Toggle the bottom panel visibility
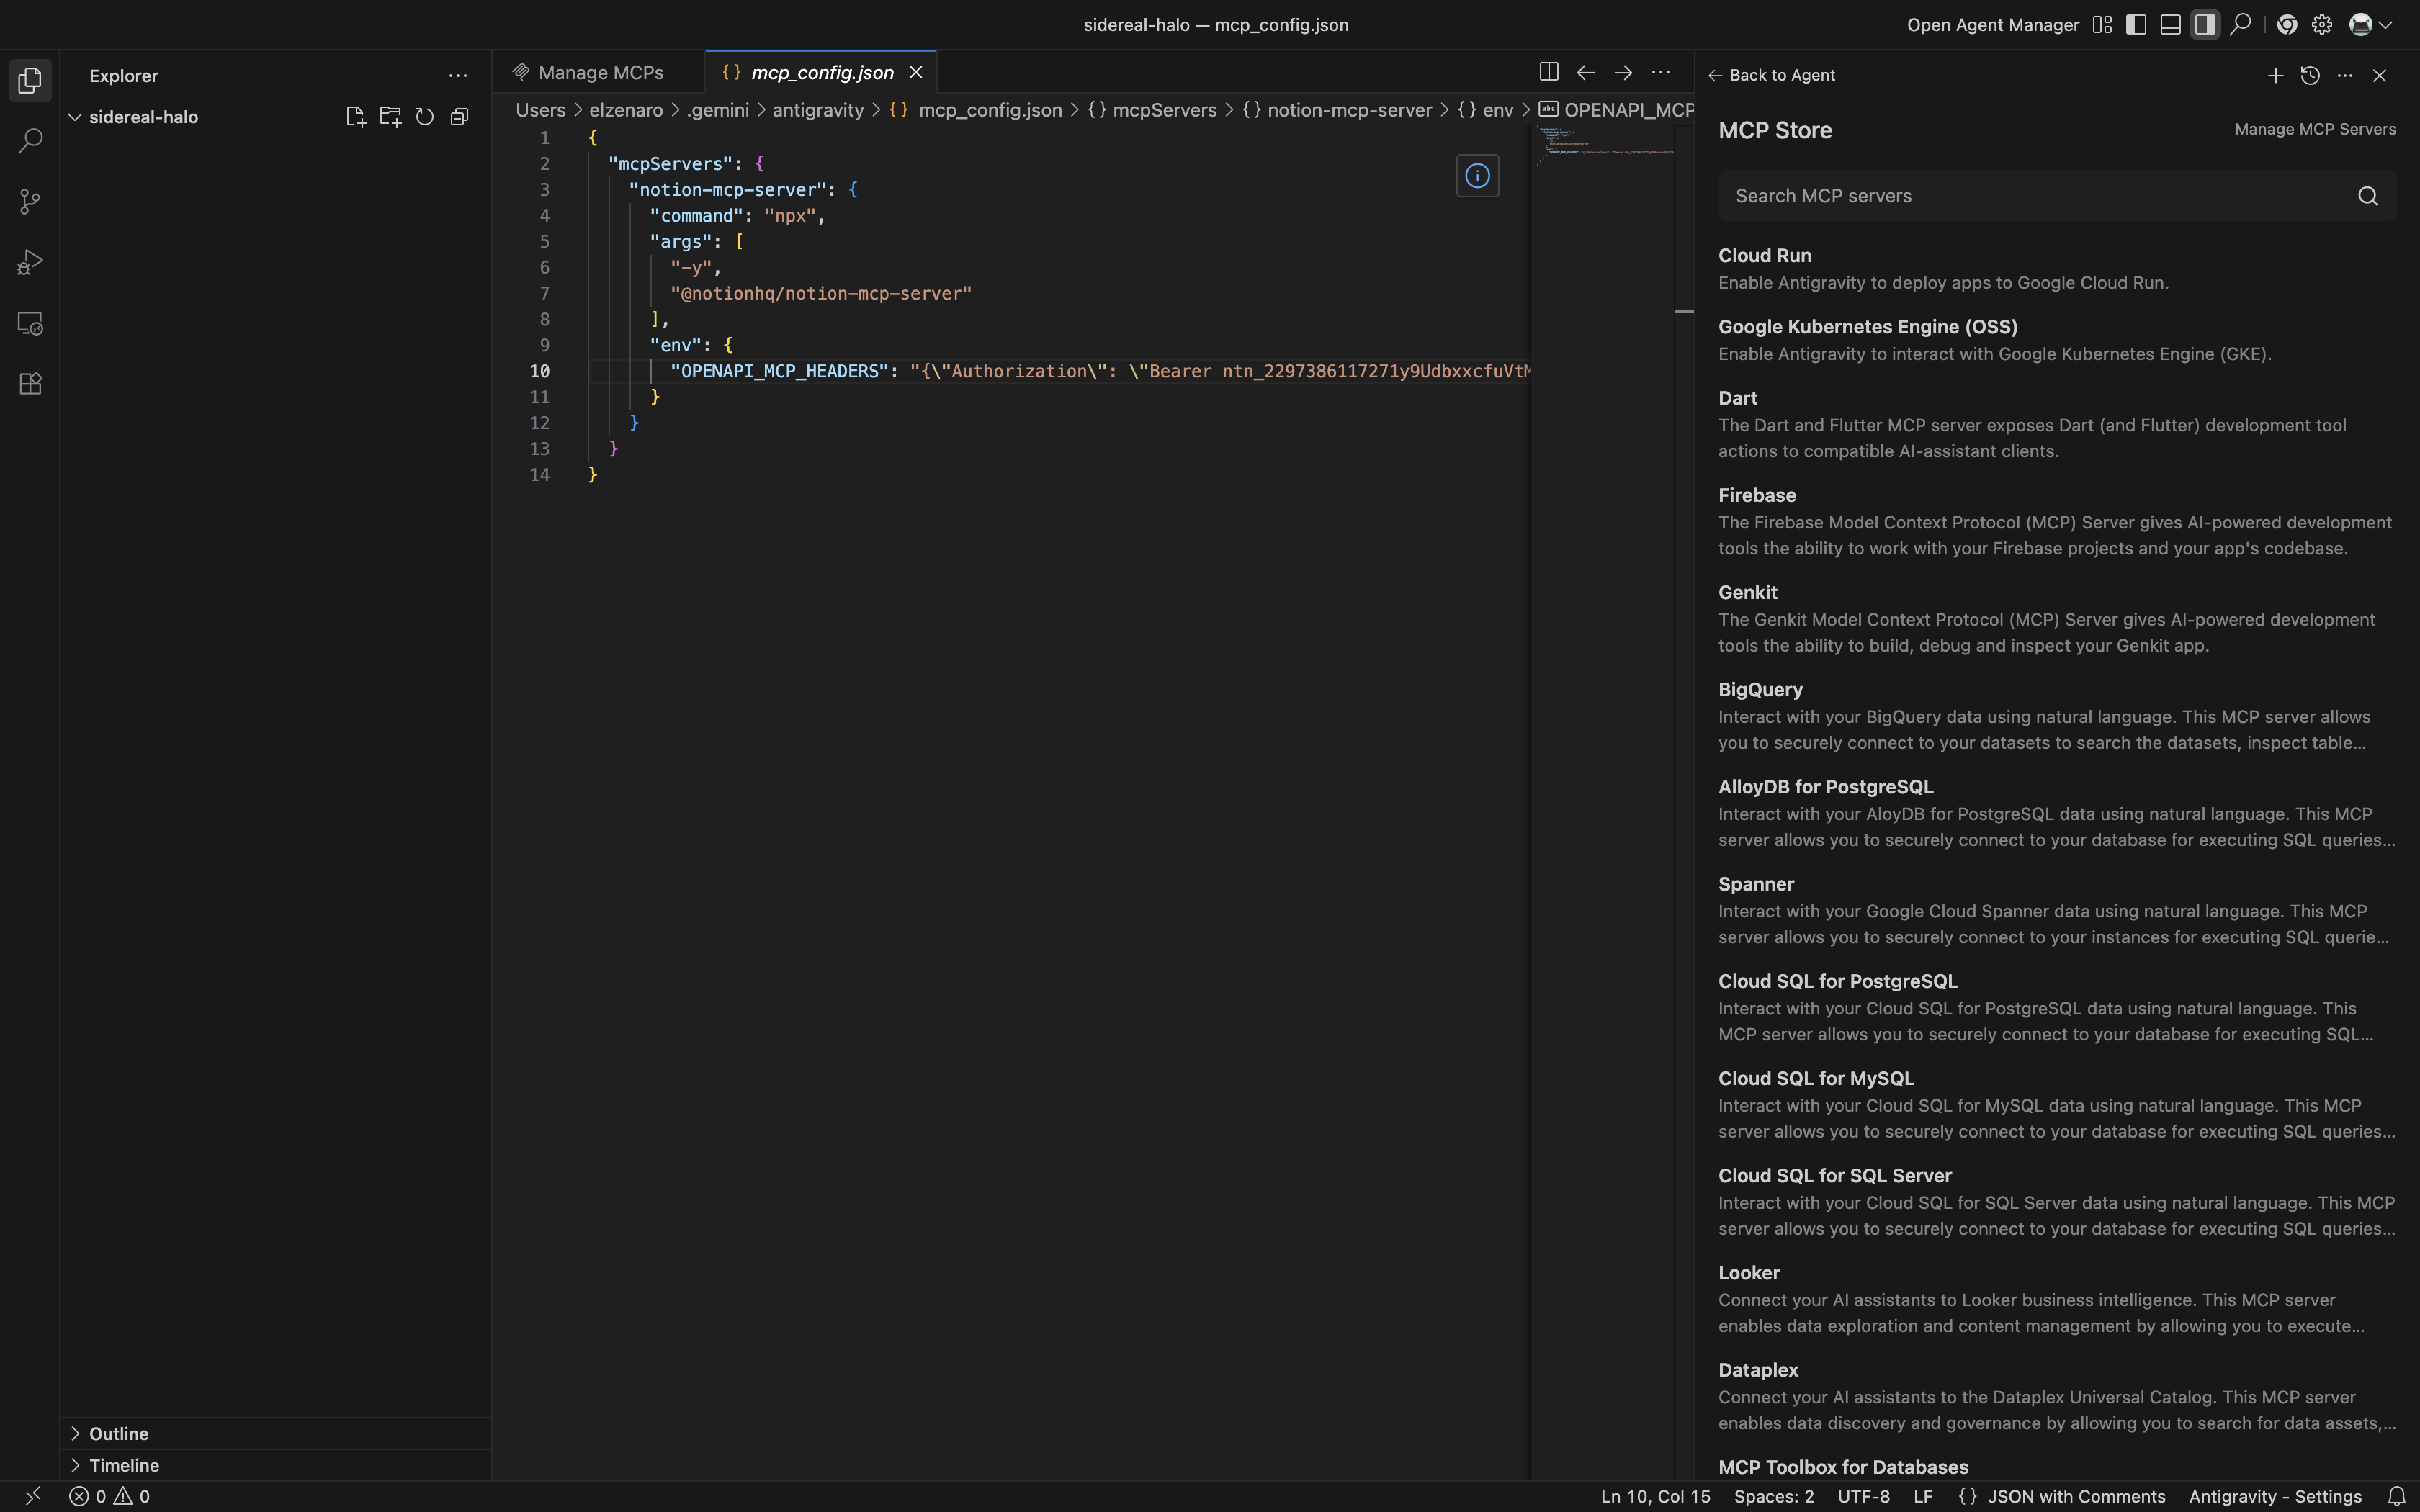 click(2170, 25)
